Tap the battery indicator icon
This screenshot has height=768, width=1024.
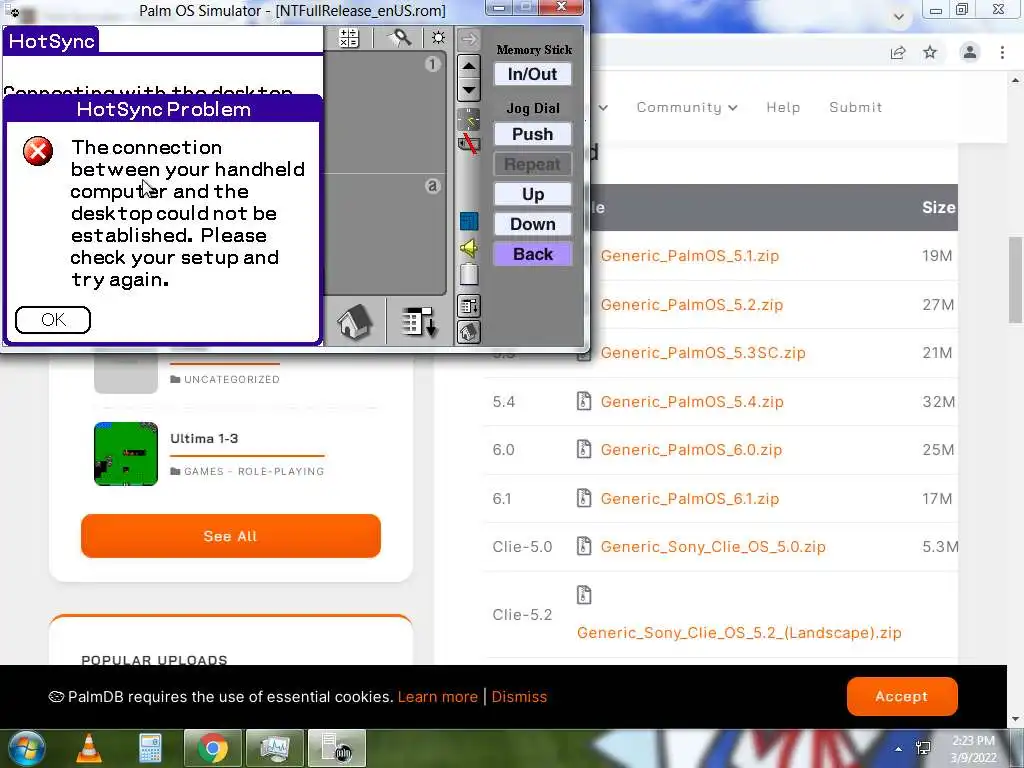(469, 274)
